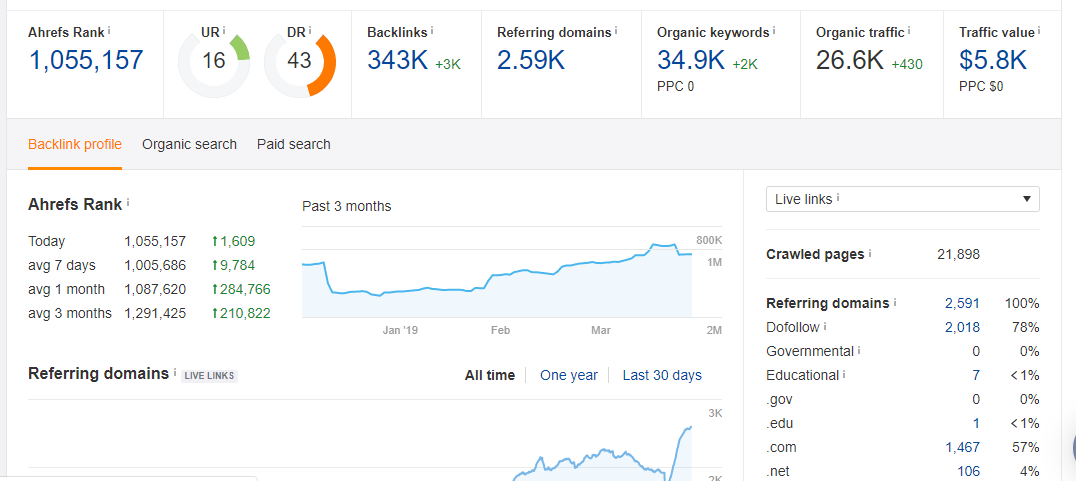Click the 26.6K organic traffic value
Viewport: 1076px width, 481px height.
tap(850, 60)
